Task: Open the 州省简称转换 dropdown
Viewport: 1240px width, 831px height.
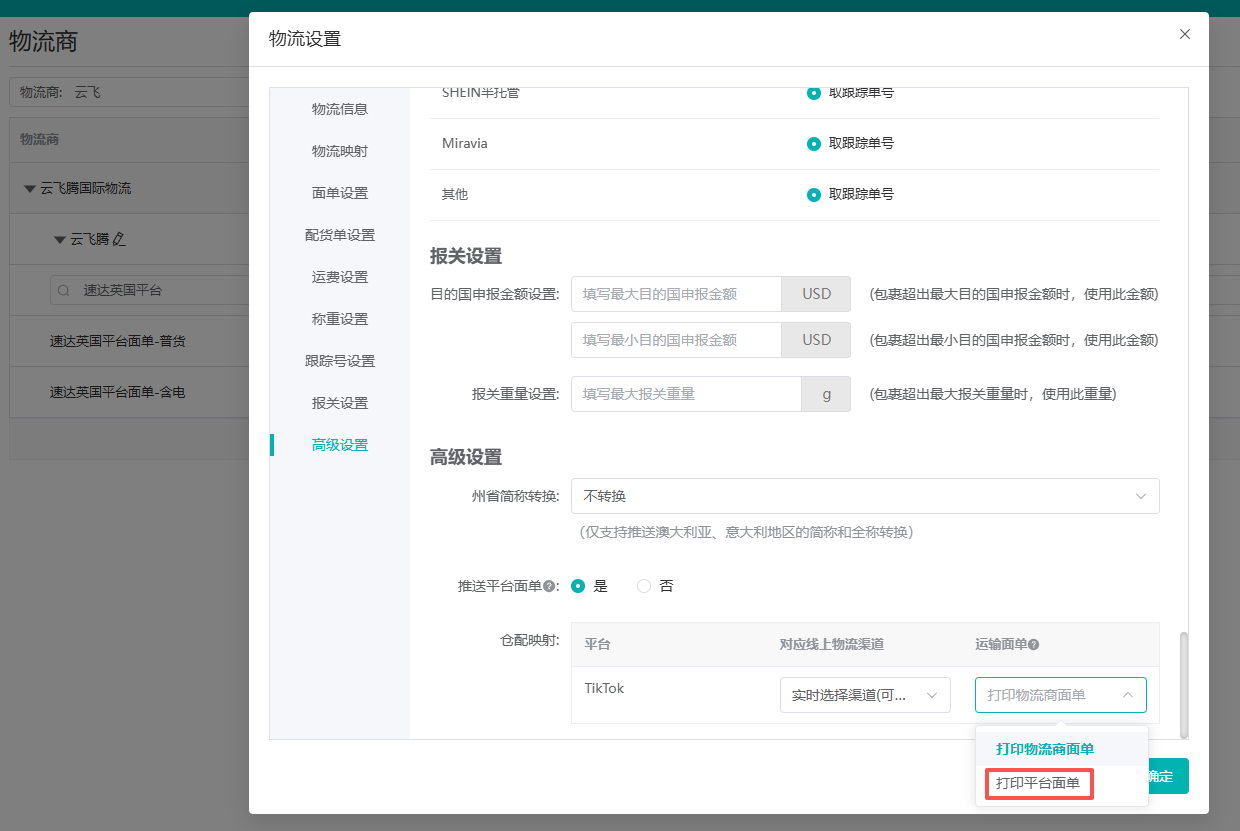Action: coord(864,496)
